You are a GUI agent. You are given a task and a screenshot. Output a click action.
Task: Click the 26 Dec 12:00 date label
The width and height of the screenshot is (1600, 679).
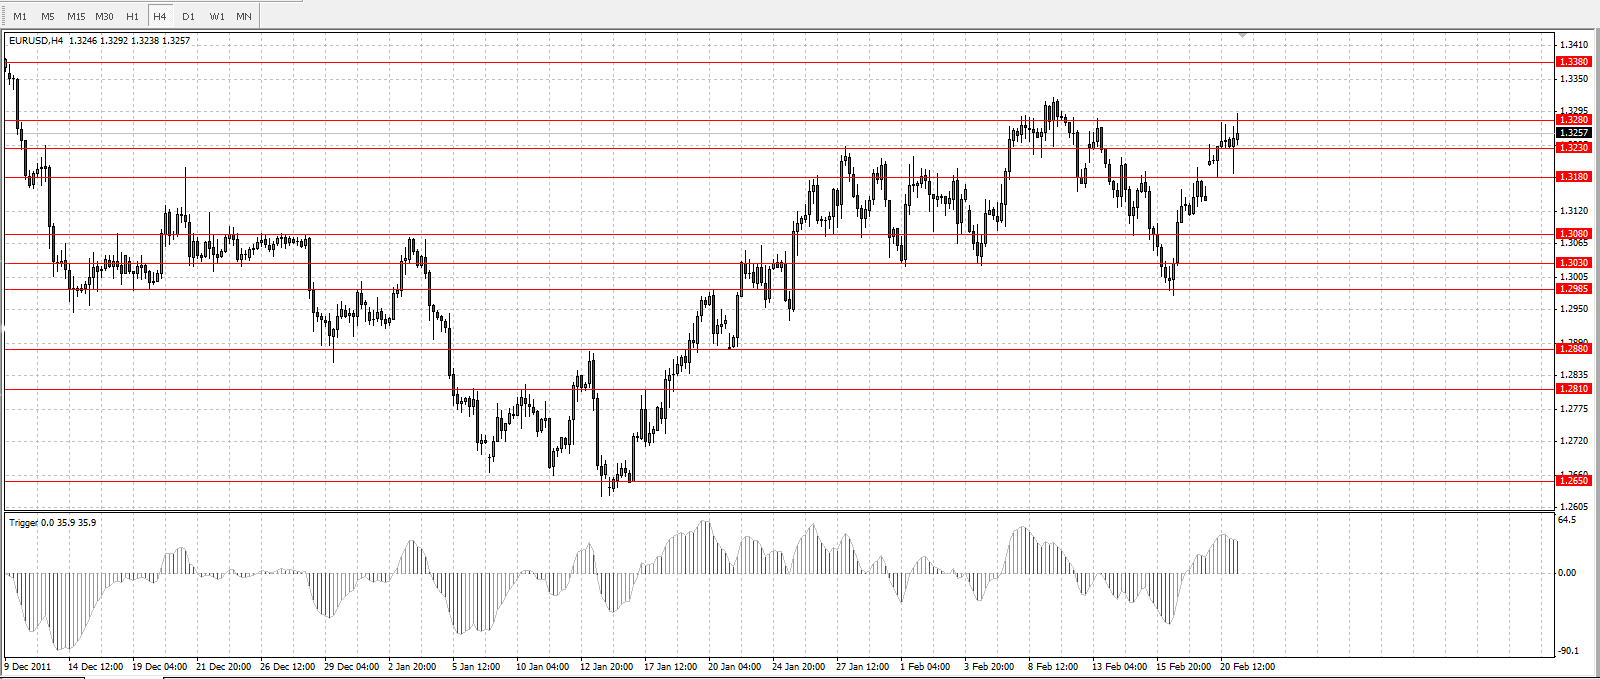(288, 666)
